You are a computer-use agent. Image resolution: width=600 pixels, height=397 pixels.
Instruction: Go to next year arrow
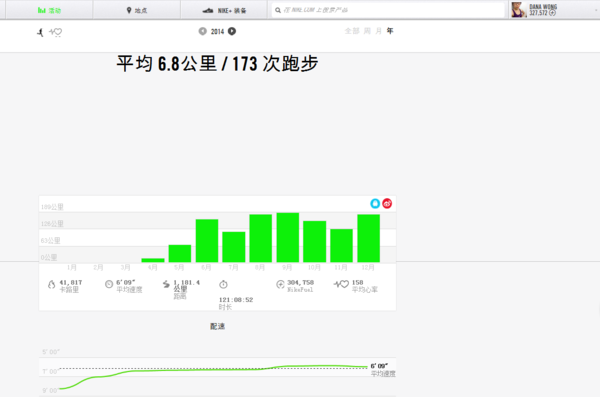[x=232, y=31]
